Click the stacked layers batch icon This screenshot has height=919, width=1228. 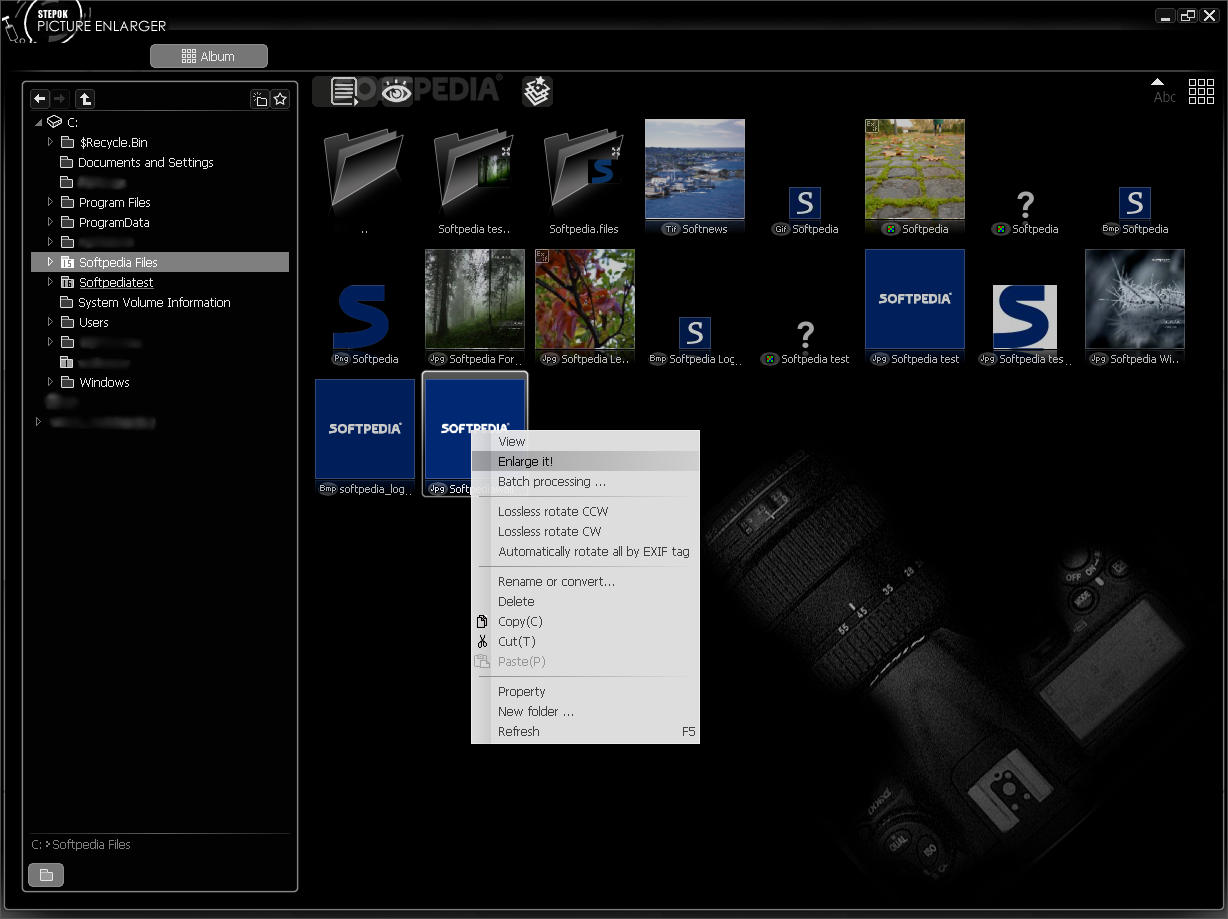click(537, 92)
